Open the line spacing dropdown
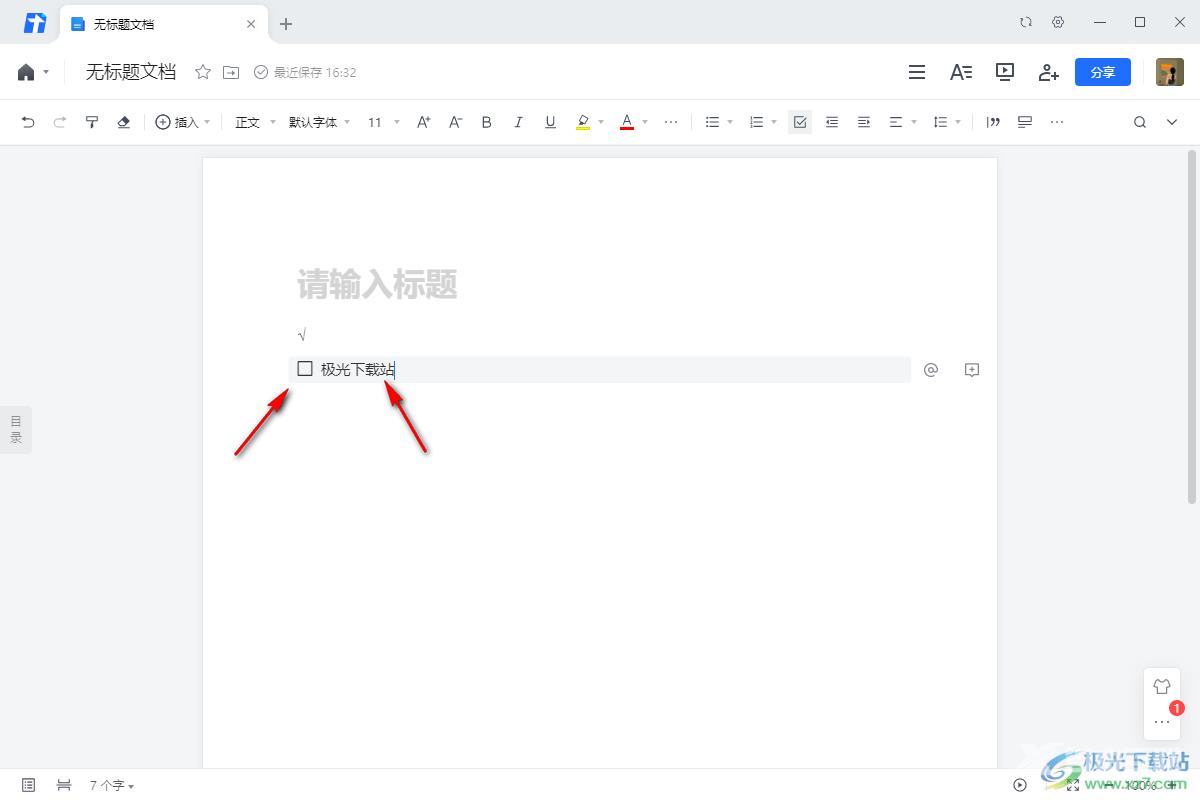The width and height of the screenshot is (1200, 800). point(947,122)
